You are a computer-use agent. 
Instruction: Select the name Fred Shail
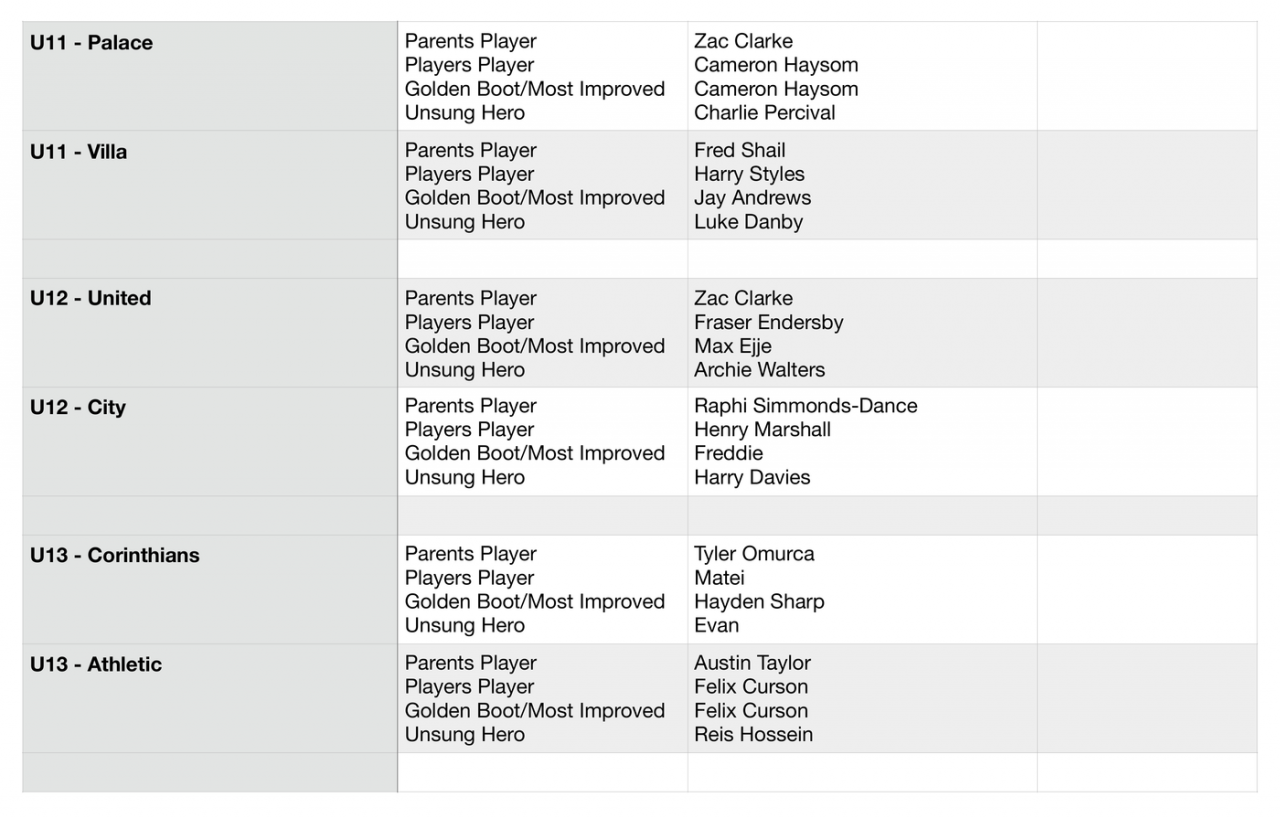click(x=739, y=150)
